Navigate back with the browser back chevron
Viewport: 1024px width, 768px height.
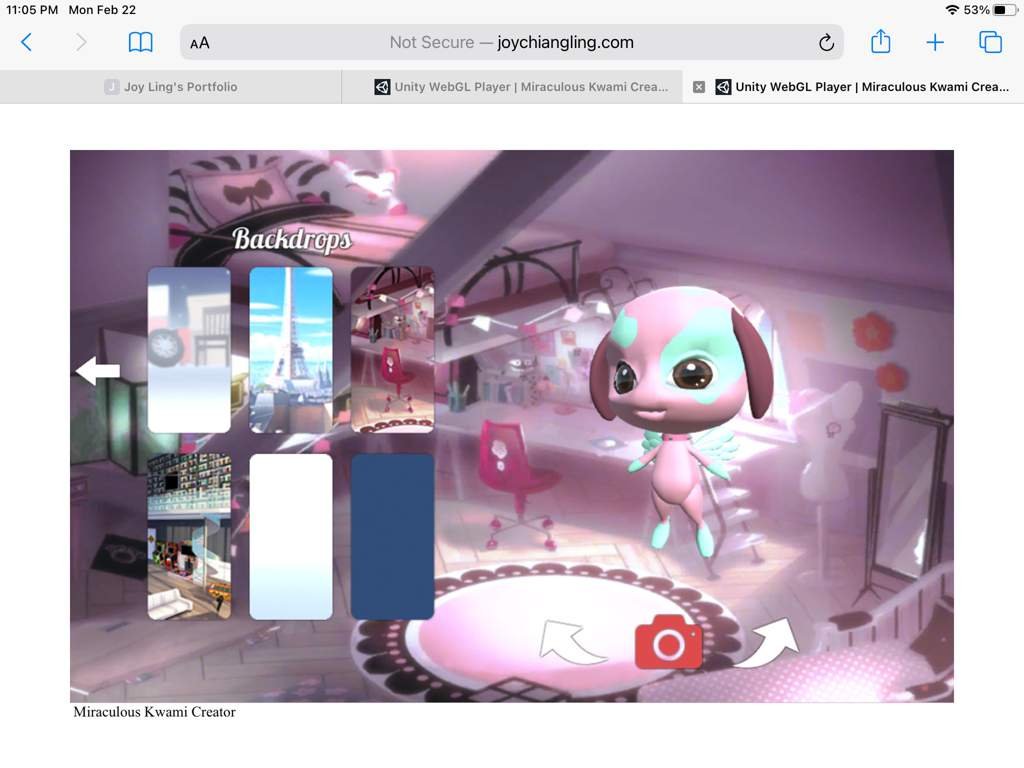pyautogui.click(x=27, y=42)
